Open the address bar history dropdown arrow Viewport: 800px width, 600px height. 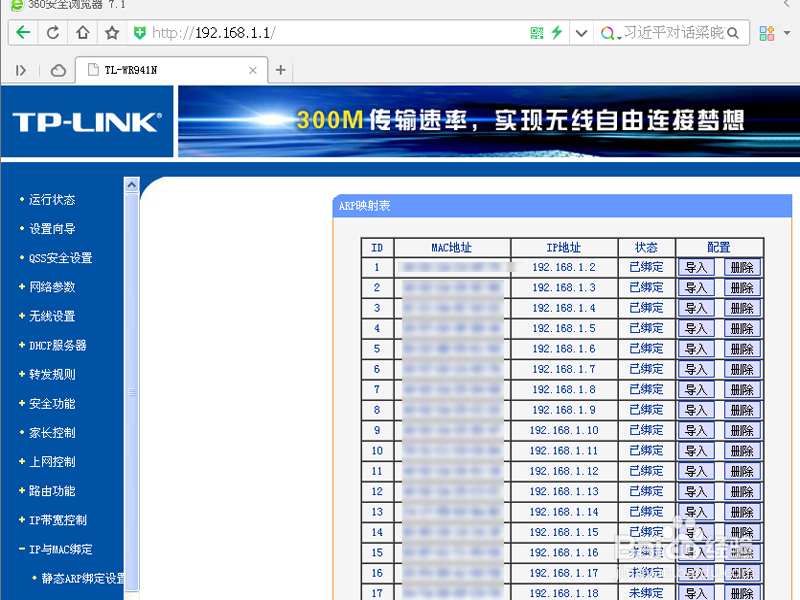click(581, 32)
